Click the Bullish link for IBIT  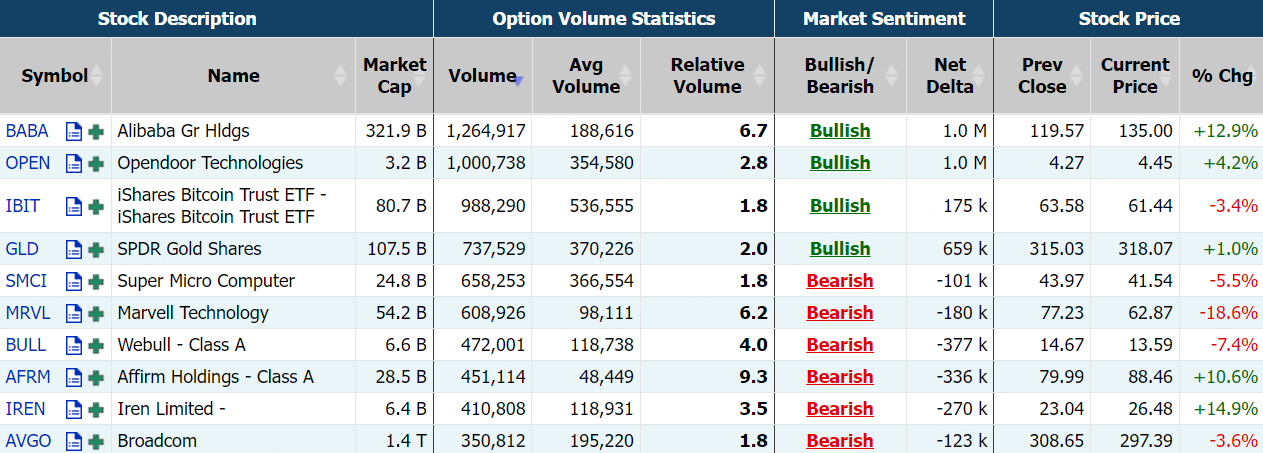coord(840,206)
